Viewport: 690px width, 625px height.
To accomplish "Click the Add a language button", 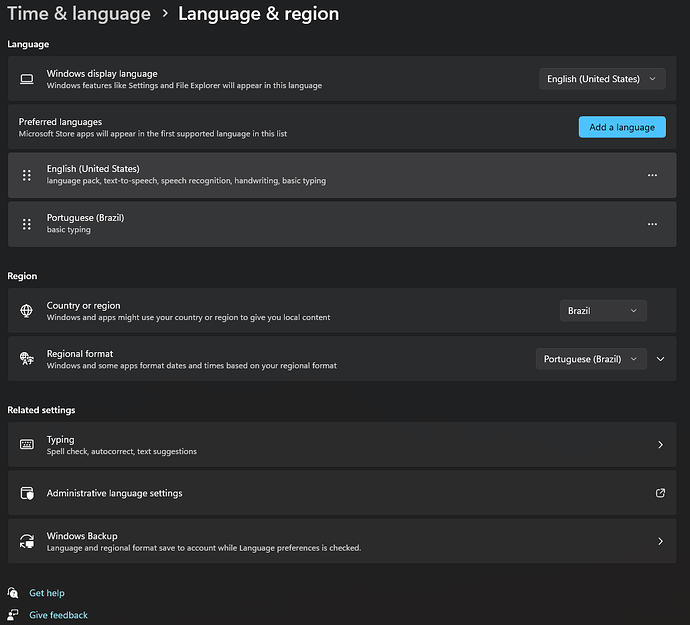I will click(621, 127).
